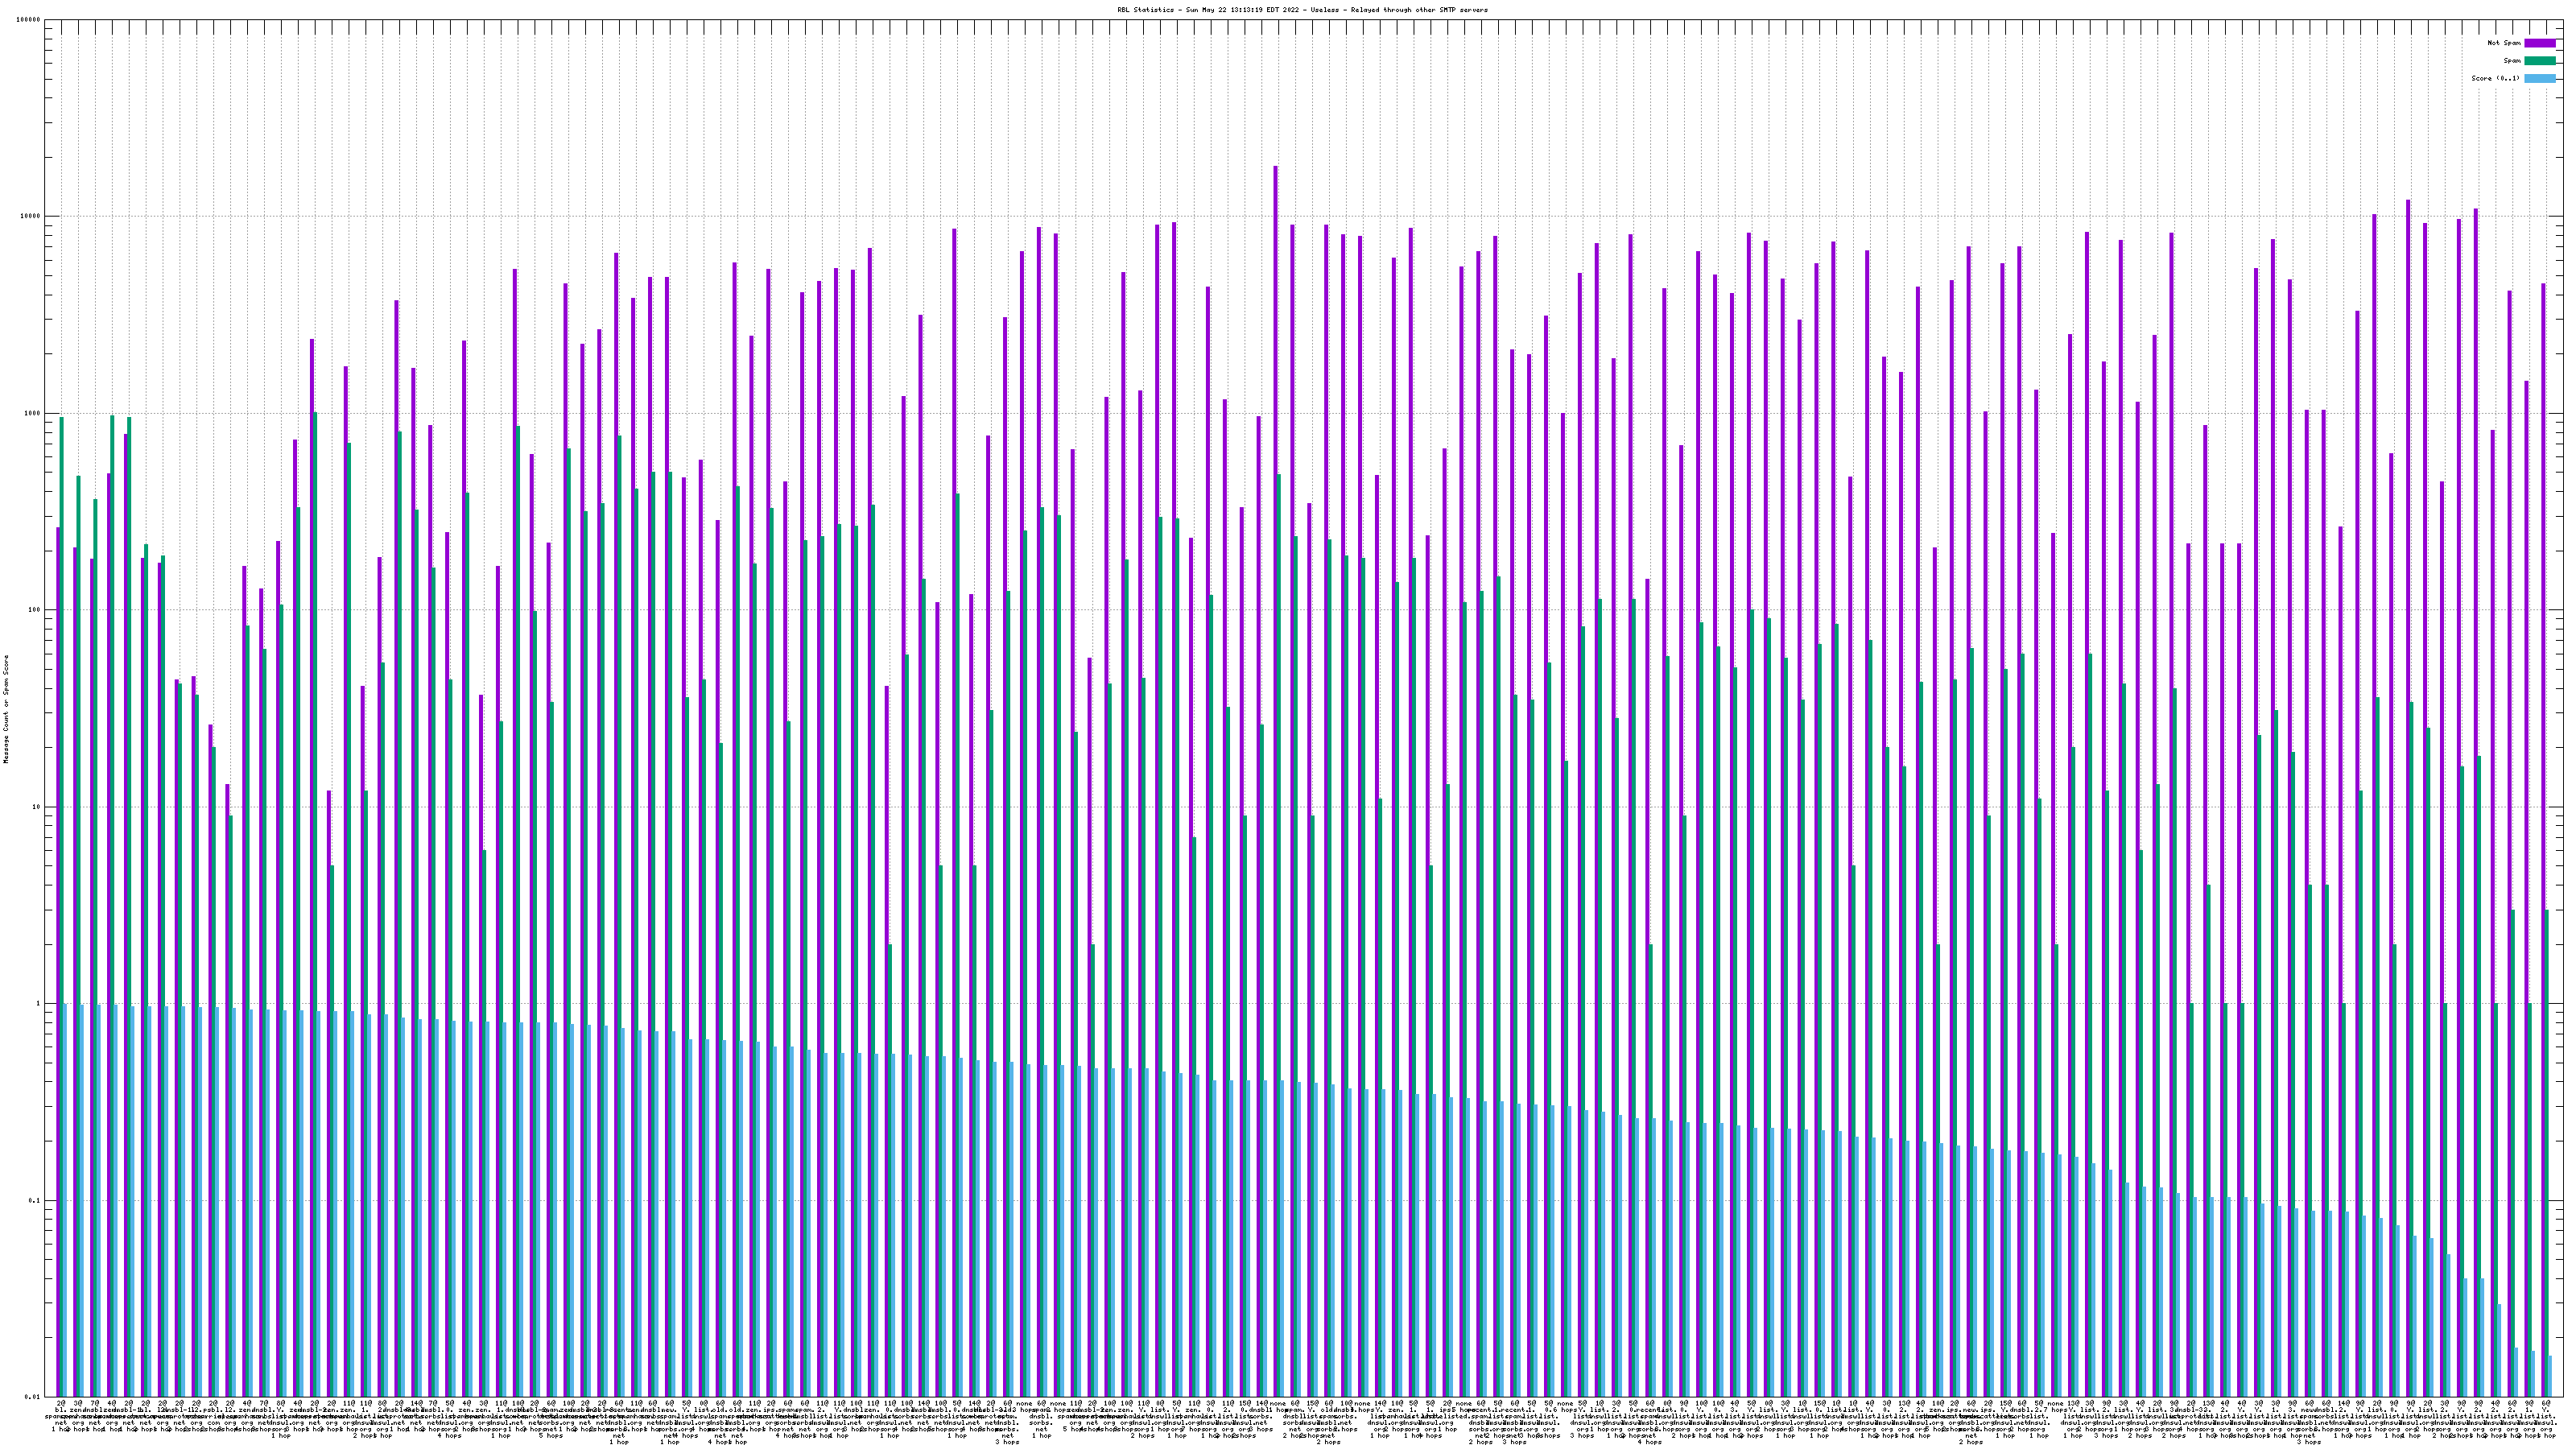Click the 10 y-axis tick label
Viewport: 2576px width, 1449px height.
37,807
